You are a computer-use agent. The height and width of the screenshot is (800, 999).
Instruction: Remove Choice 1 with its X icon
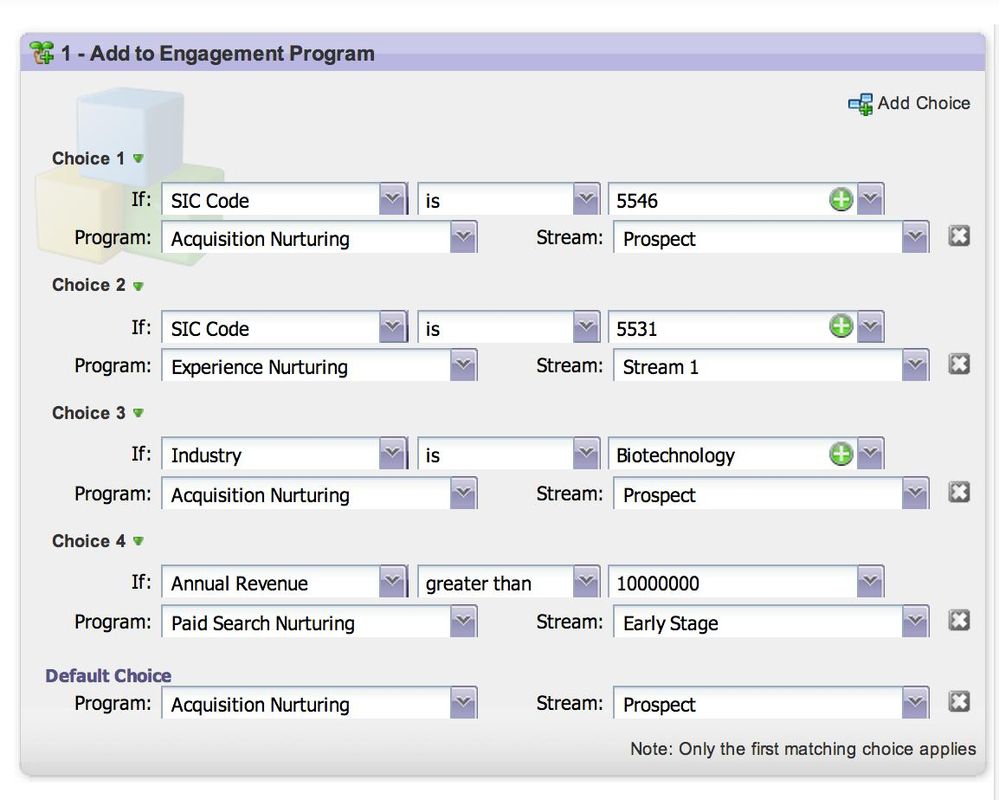959,237
